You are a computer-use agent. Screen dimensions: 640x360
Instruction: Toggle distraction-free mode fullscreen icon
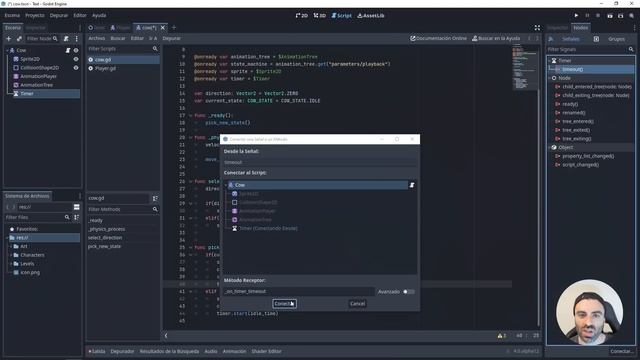click(x=537, y=28)
